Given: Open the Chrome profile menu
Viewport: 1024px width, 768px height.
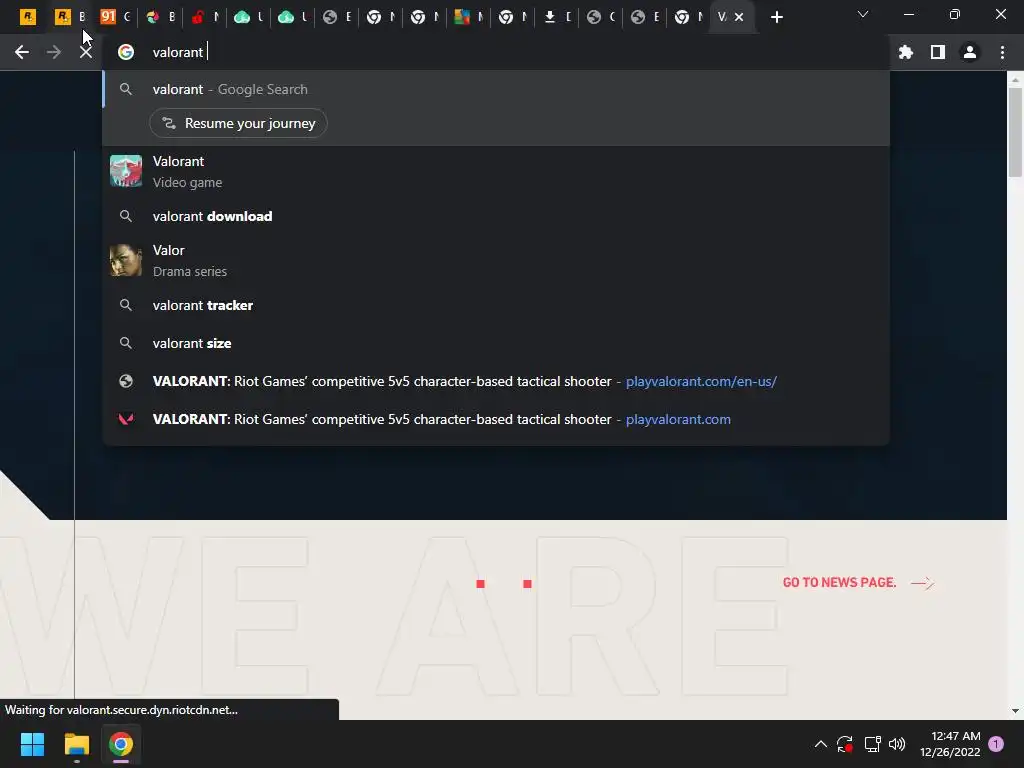Looking at the screenshot, I should (x=970, y=52).
